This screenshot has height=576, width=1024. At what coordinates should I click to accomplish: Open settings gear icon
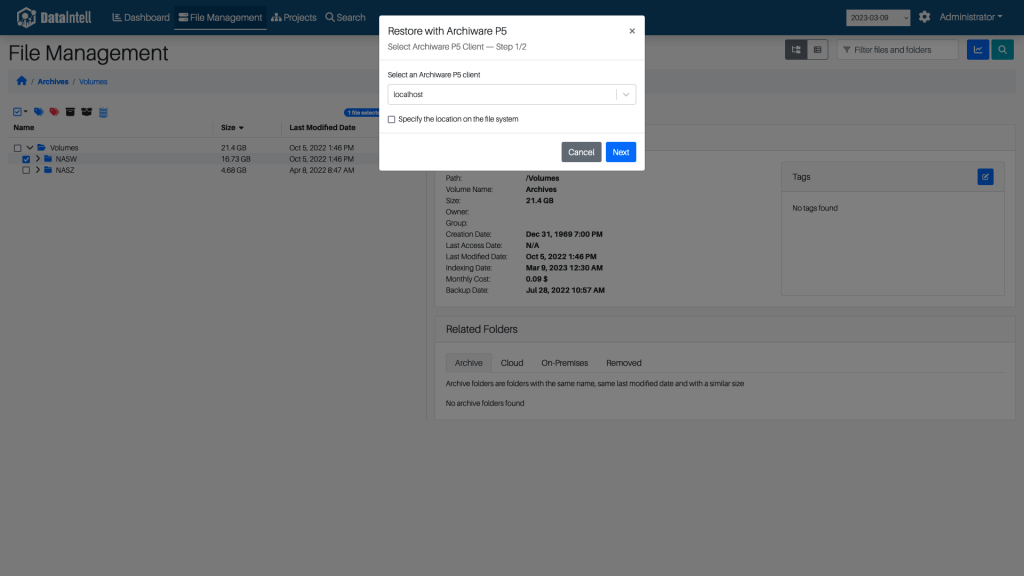924,17
